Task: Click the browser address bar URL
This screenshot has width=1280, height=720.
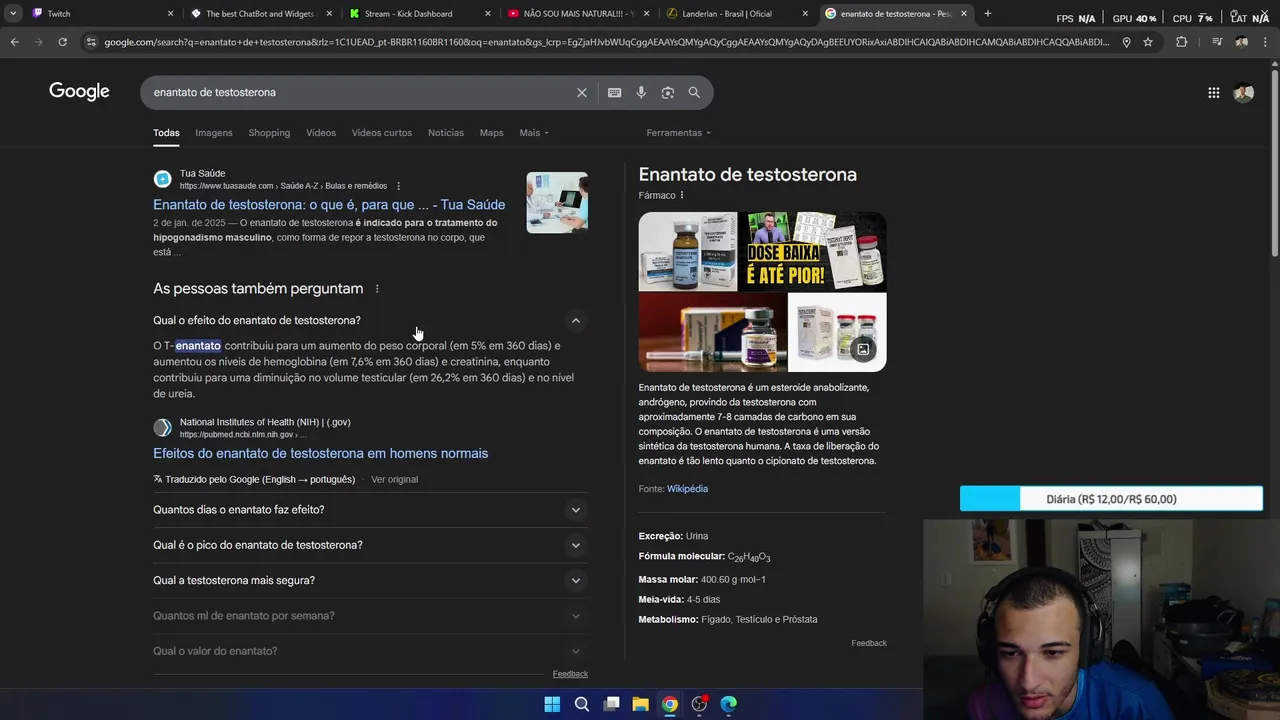Action: point(606,42)
